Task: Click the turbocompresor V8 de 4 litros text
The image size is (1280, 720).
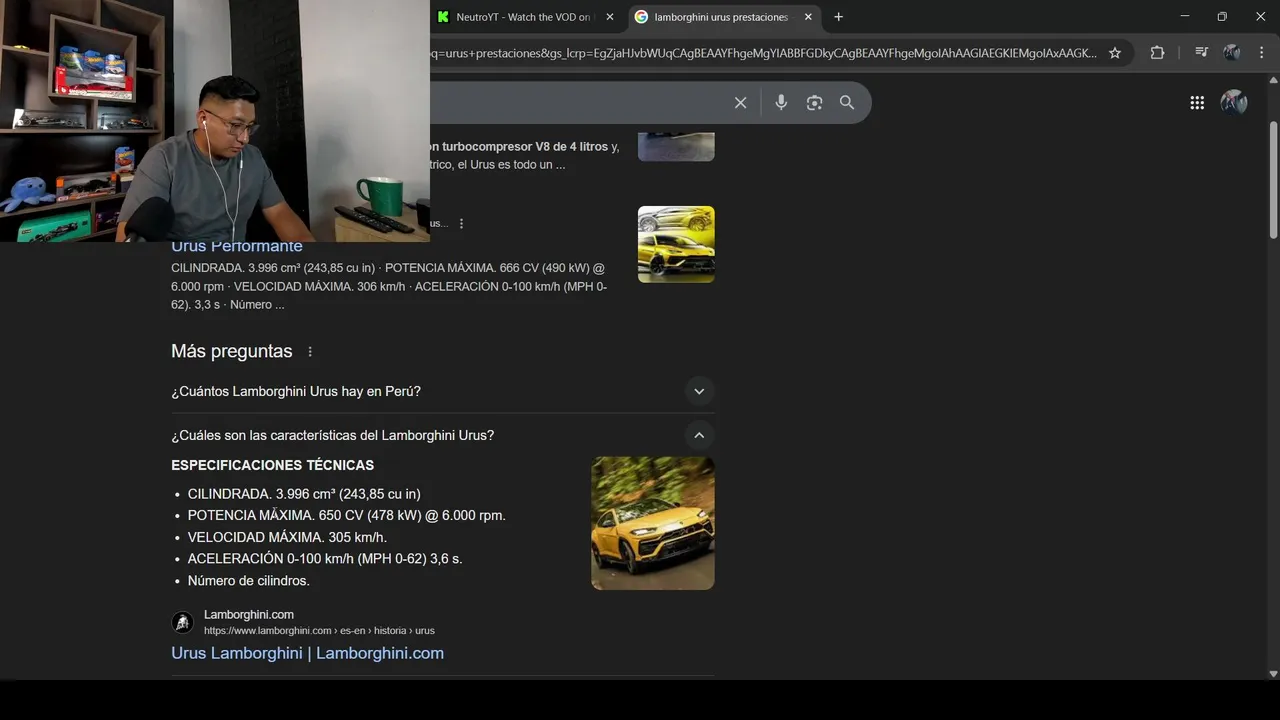Action: pos(524,147)
